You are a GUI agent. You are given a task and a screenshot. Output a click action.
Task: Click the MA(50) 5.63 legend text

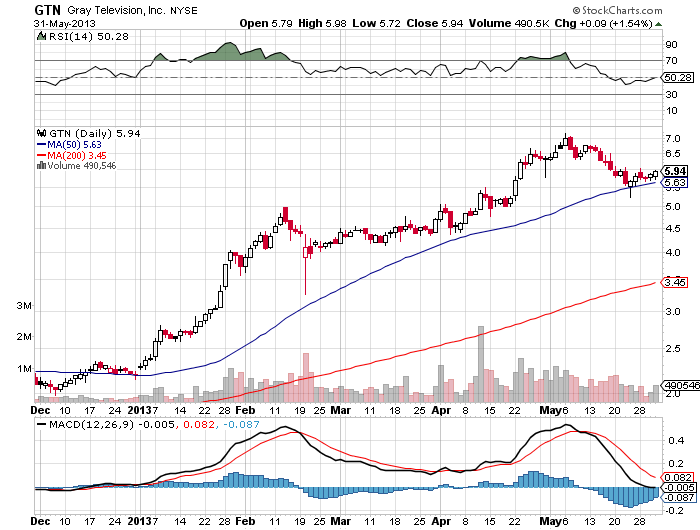pos(75,145)
